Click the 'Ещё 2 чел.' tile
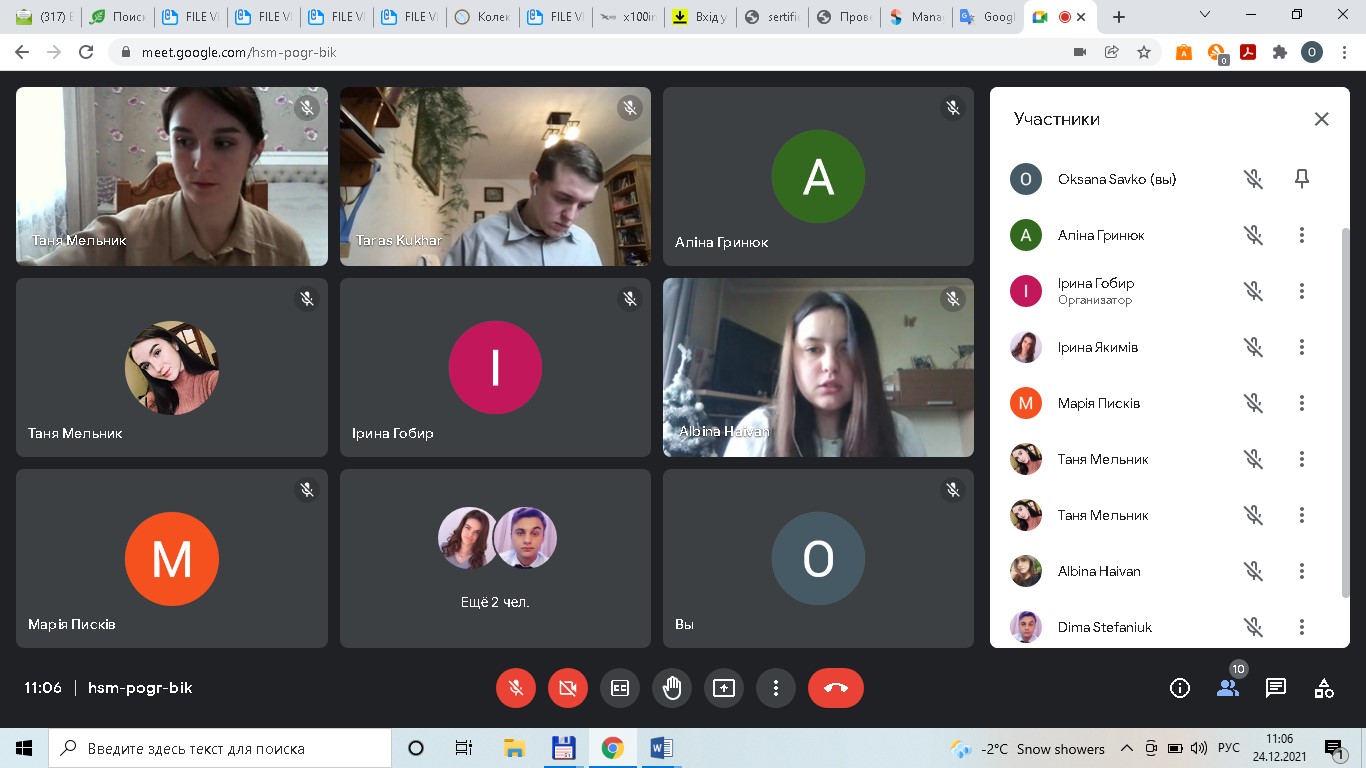The height and width of the screenshot is (768, 1366). pyautogui.click(x=495, y=559)
